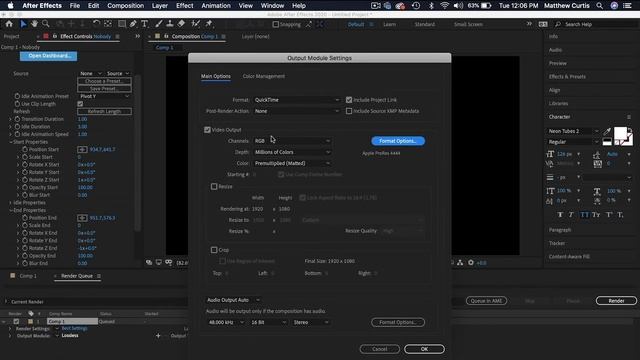Click OK in Output Module Settings
This screenshot has height=360, width=640.
(x=424, y=349)
